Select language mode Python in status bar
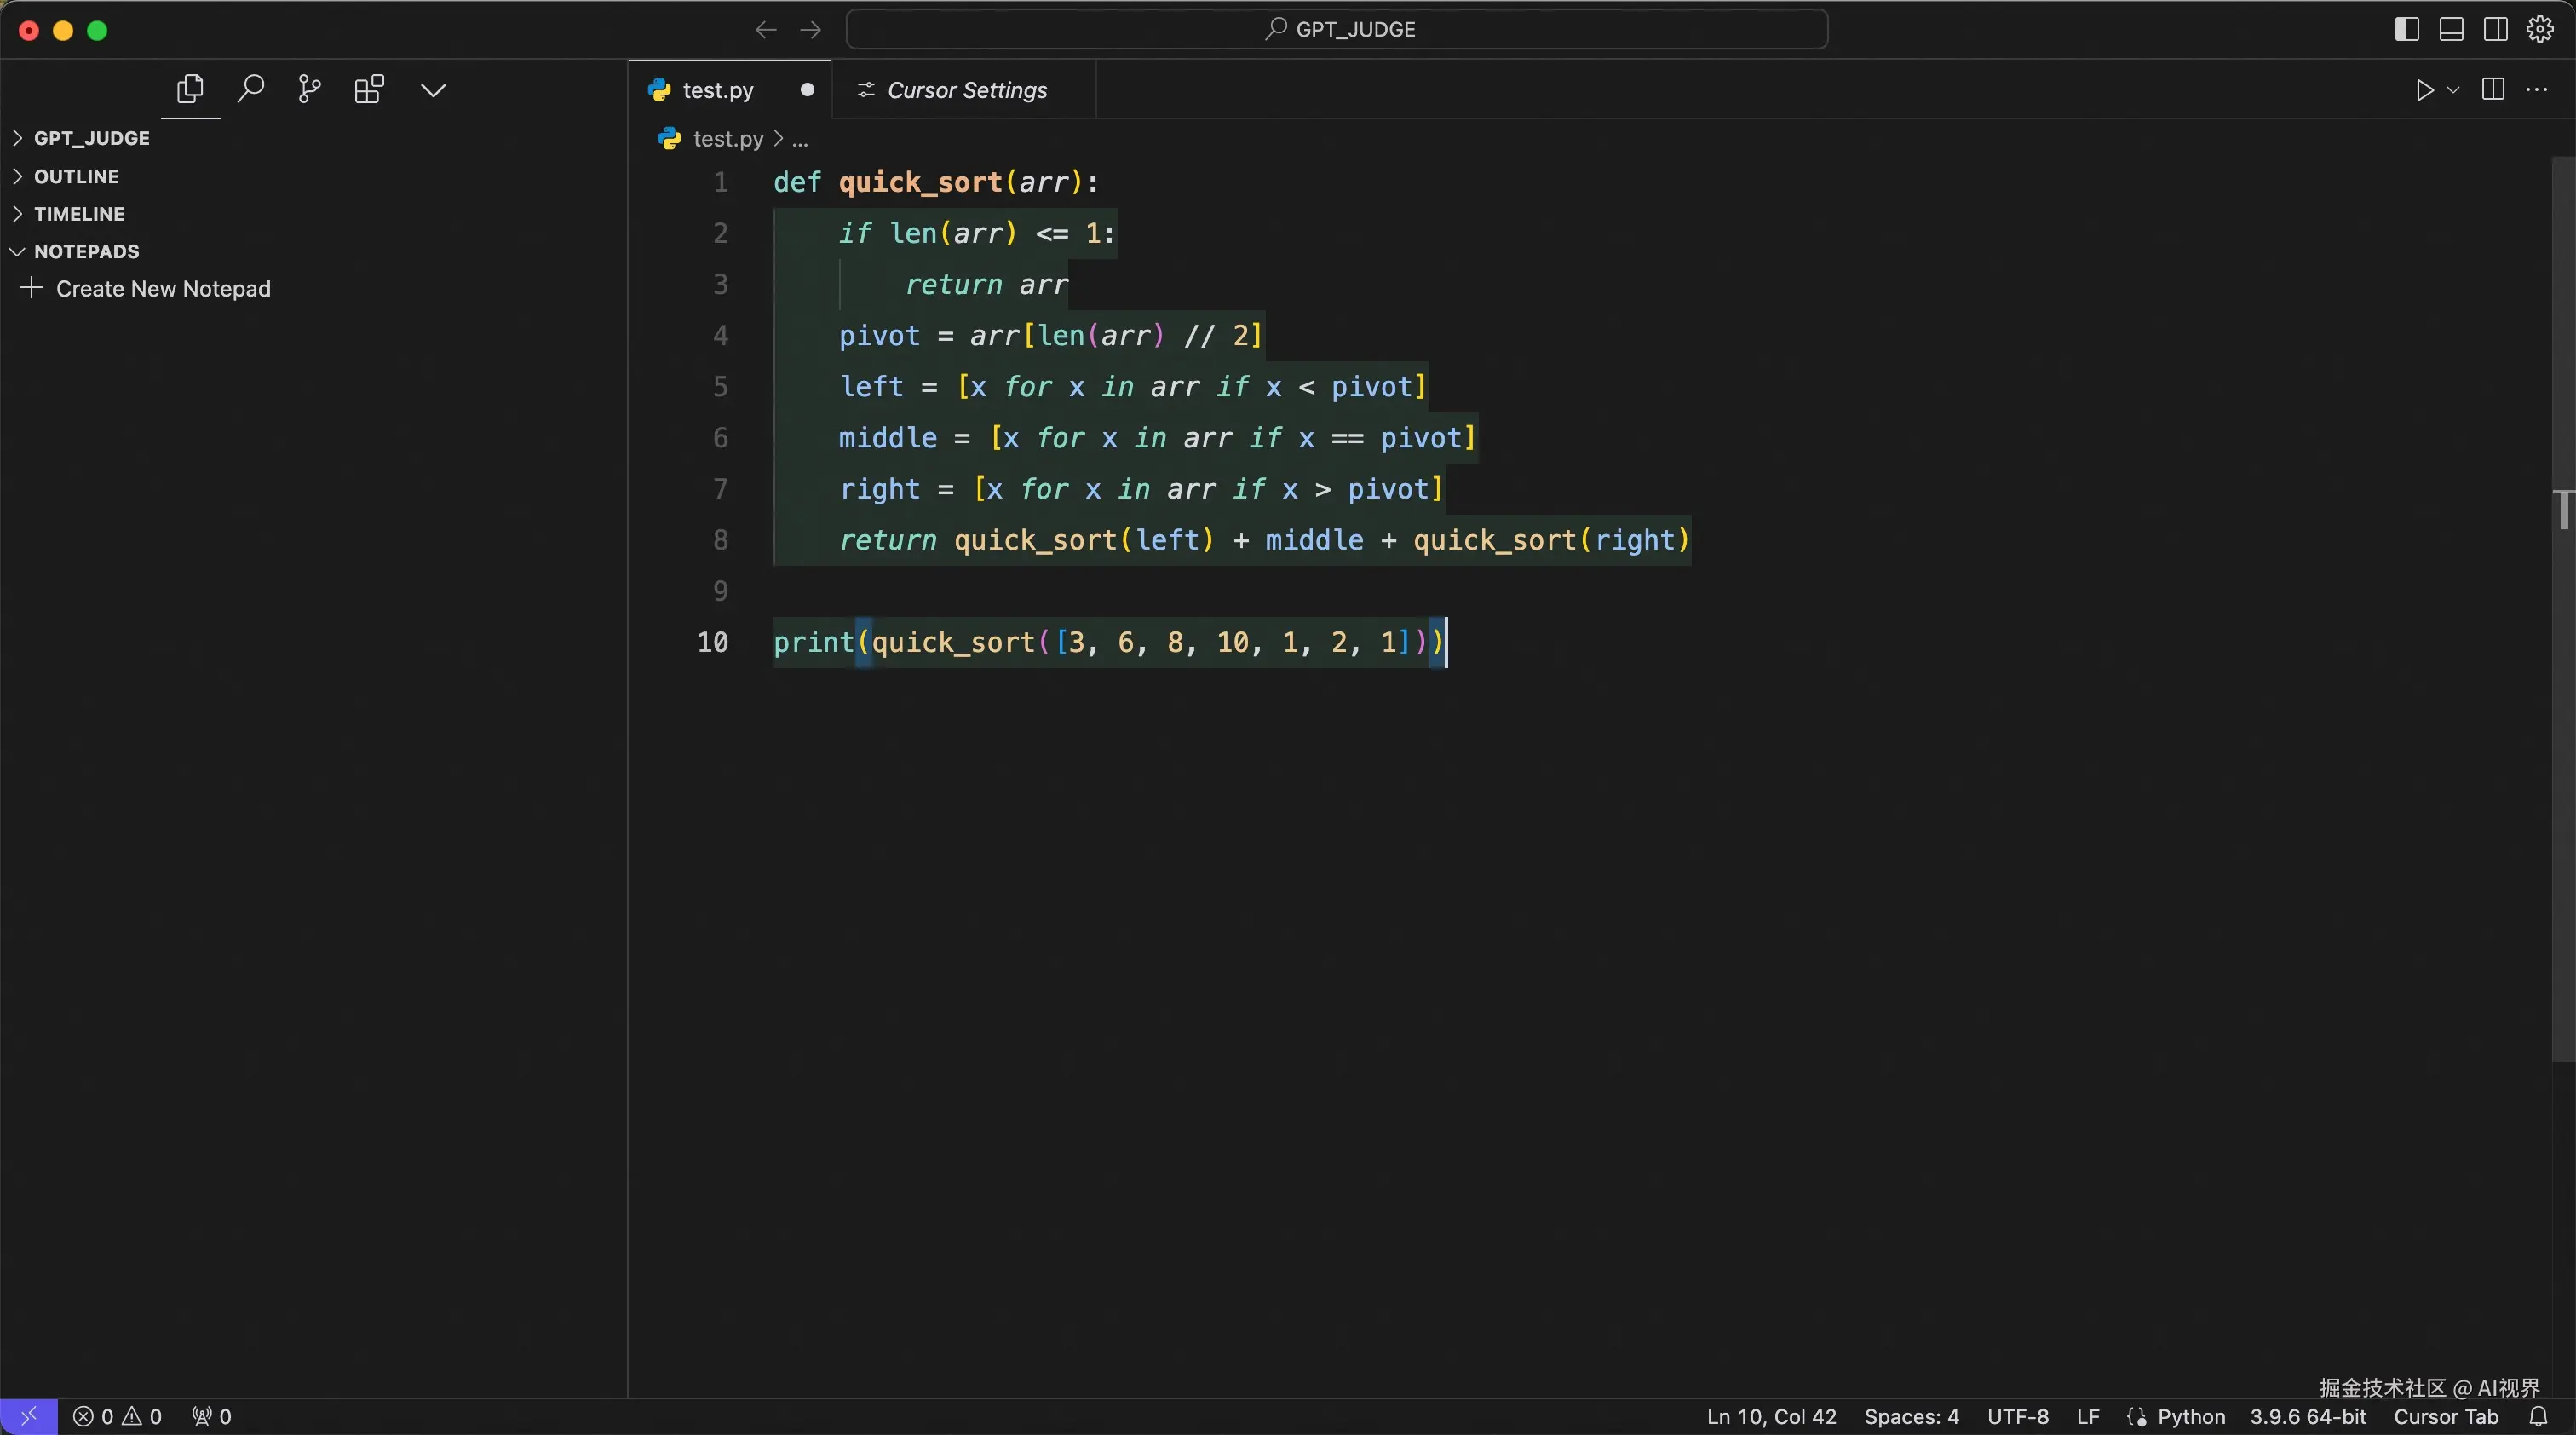Viewport: 2576px width, 1435px height. click(x=2190, y=1417)
